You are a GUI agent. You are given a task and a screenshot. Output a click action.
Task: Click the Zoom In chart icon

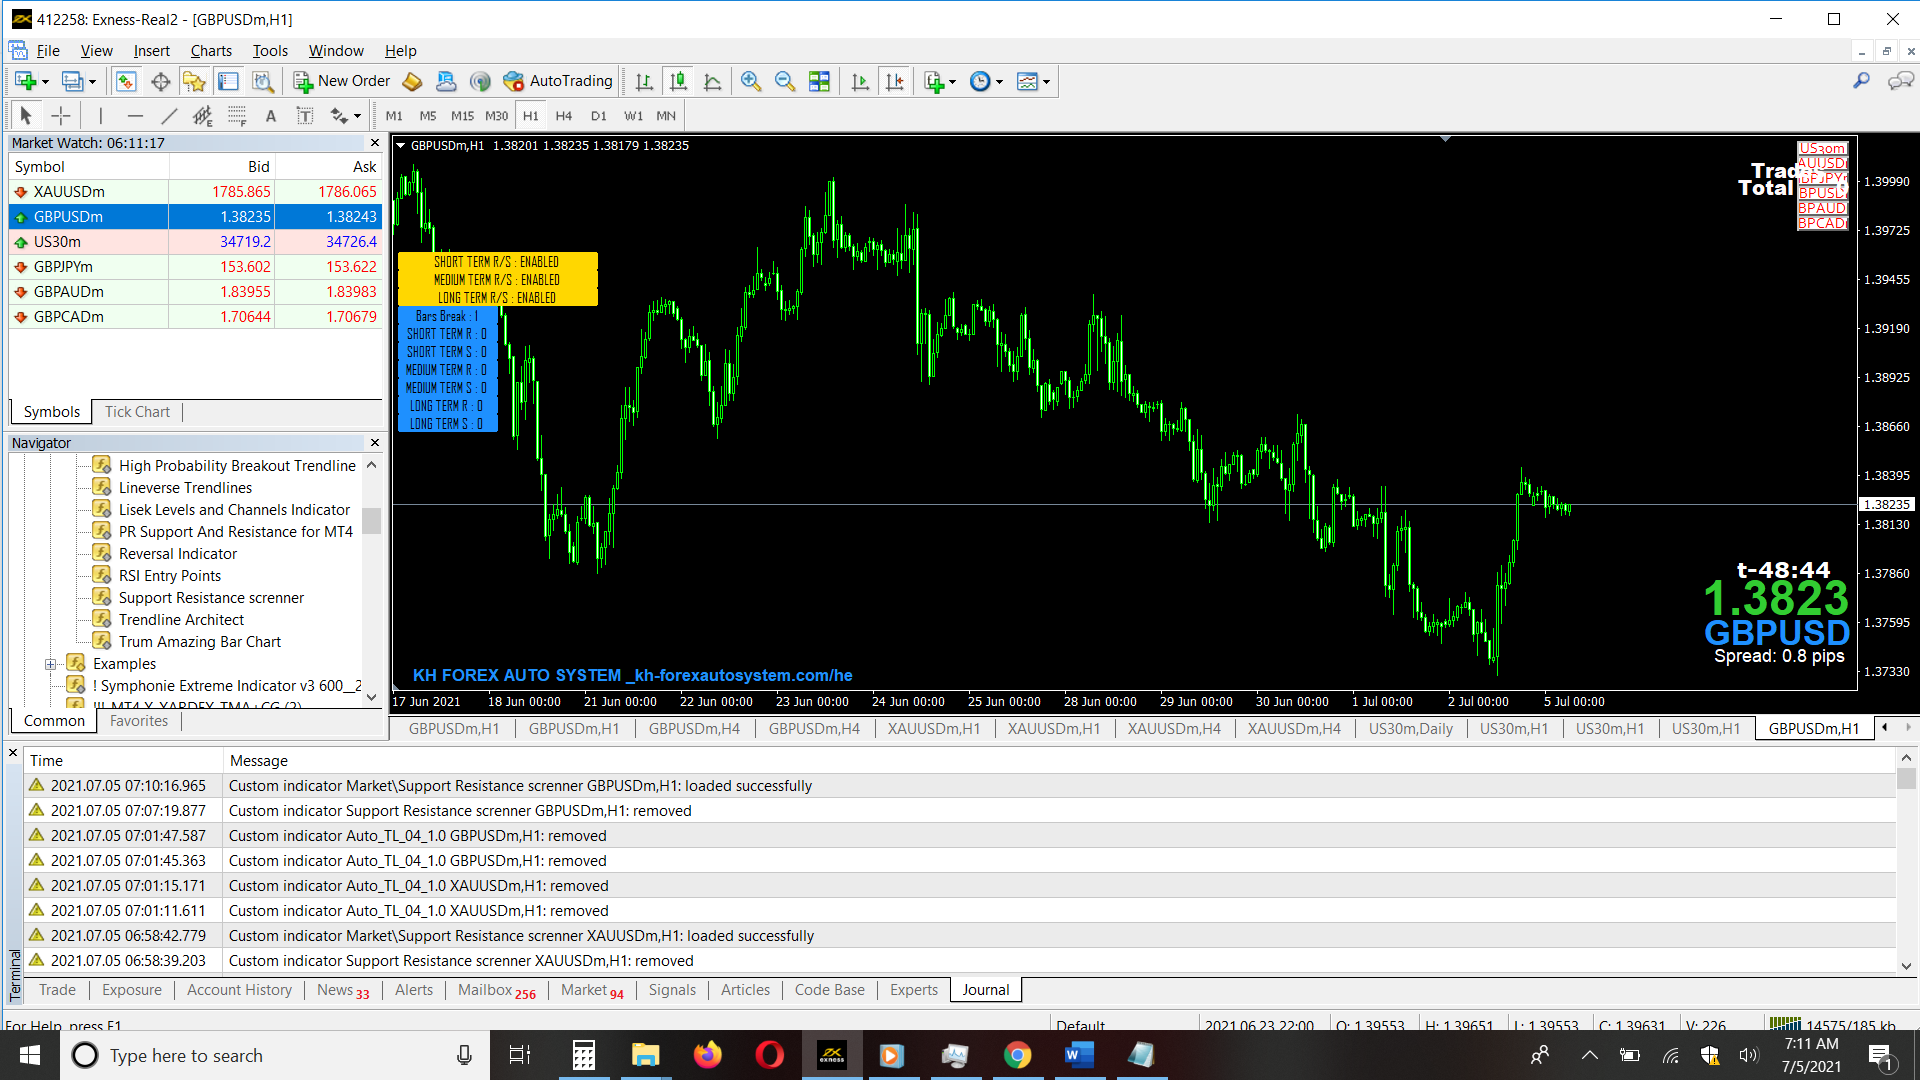pyautogui.click(x=751, y=82)
